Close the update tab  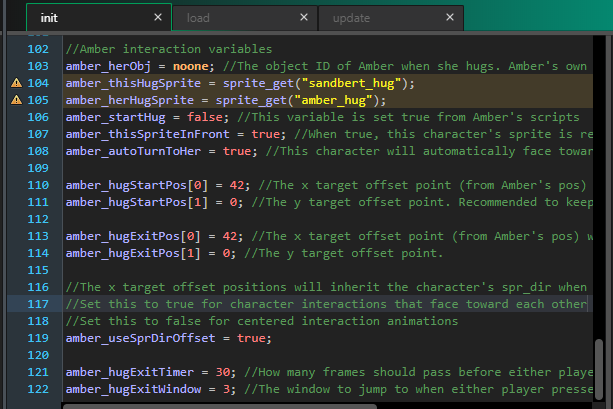tap(450, 17)
